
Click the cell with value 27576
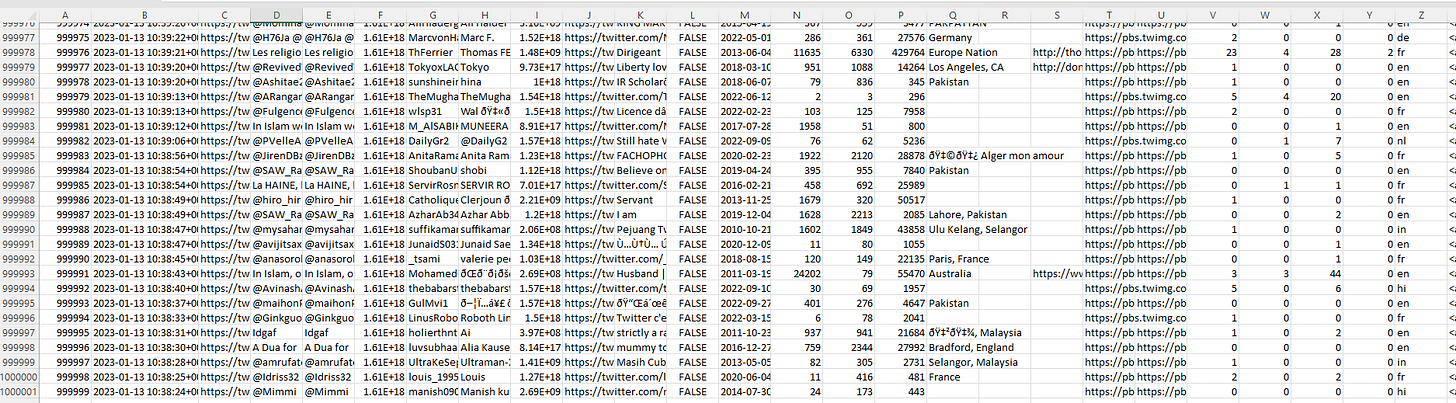pyautogui.click(x=901, y=37)
